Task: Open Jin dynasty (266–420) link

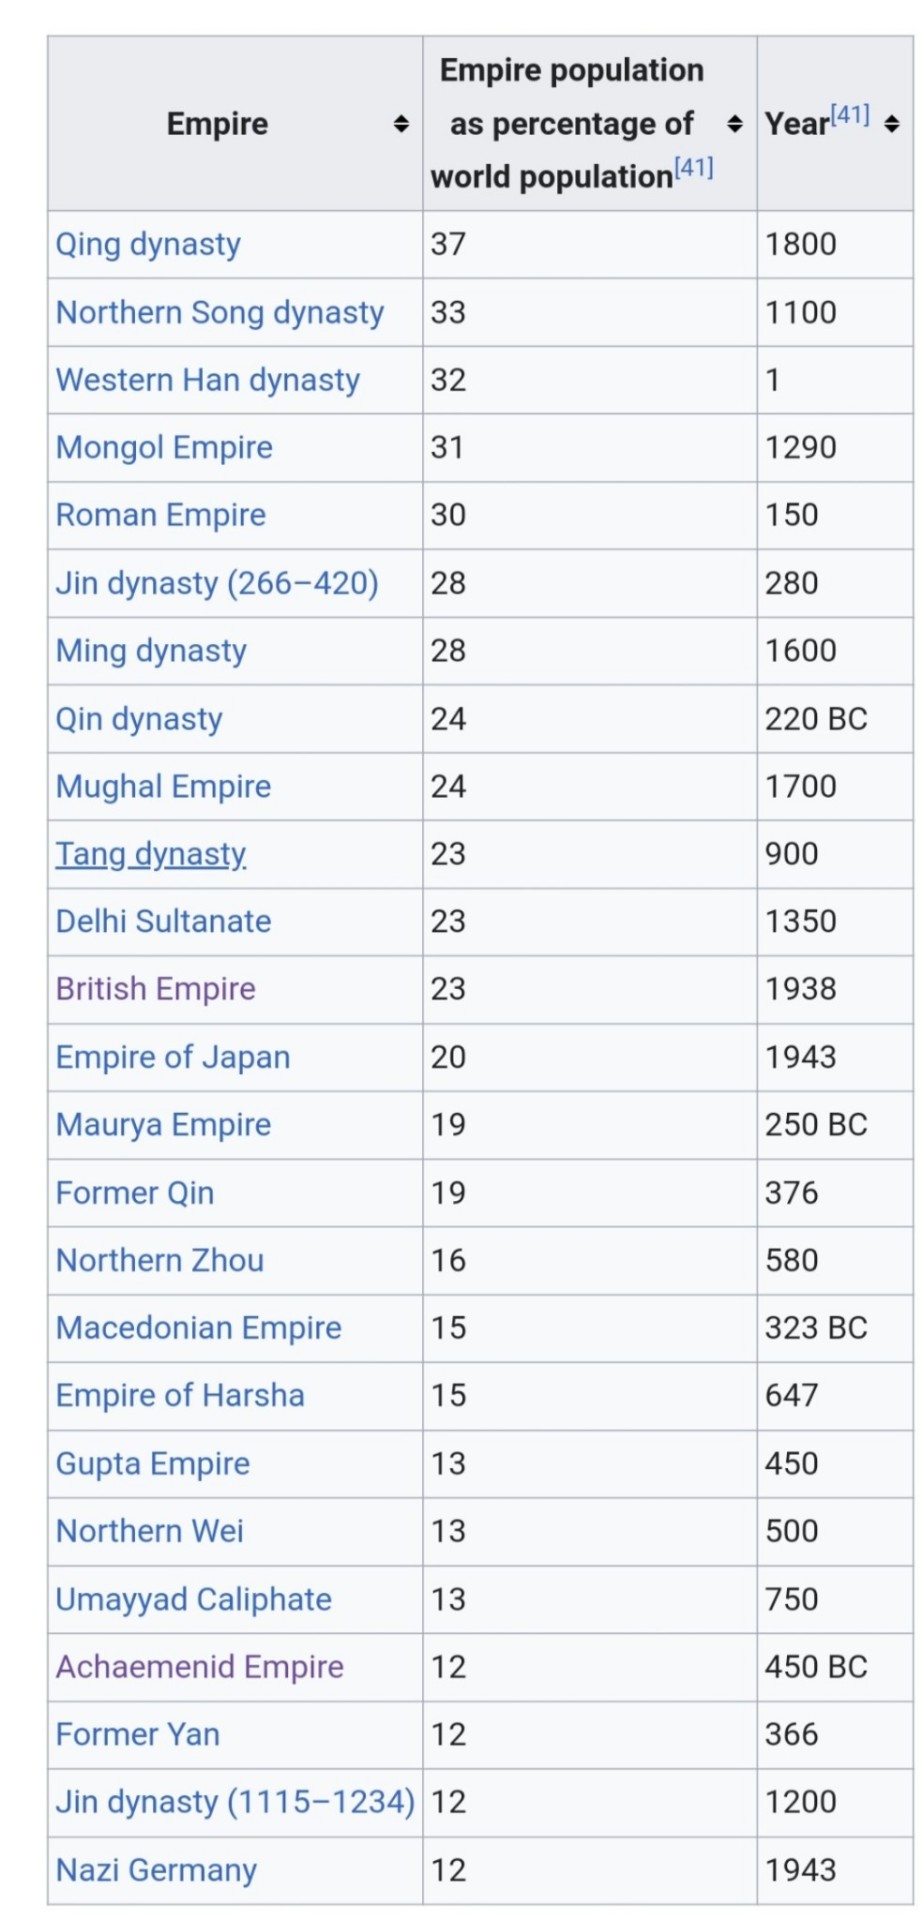Action: [x=217, y=583]
